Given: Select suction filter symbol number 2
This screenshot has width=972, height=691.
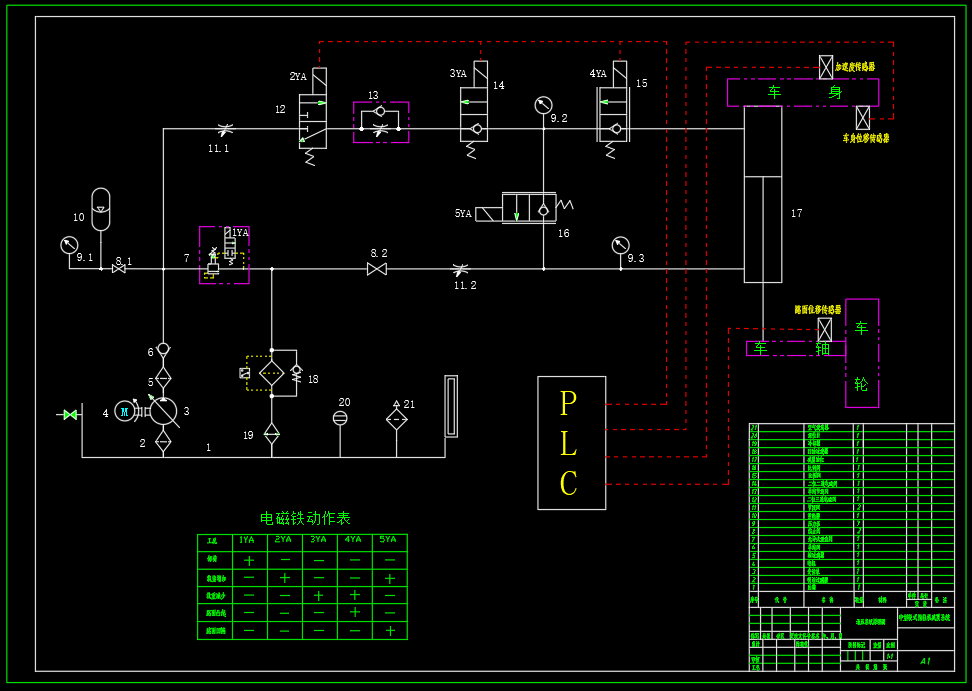Looking at the screenshot, I should coord(163,441).
